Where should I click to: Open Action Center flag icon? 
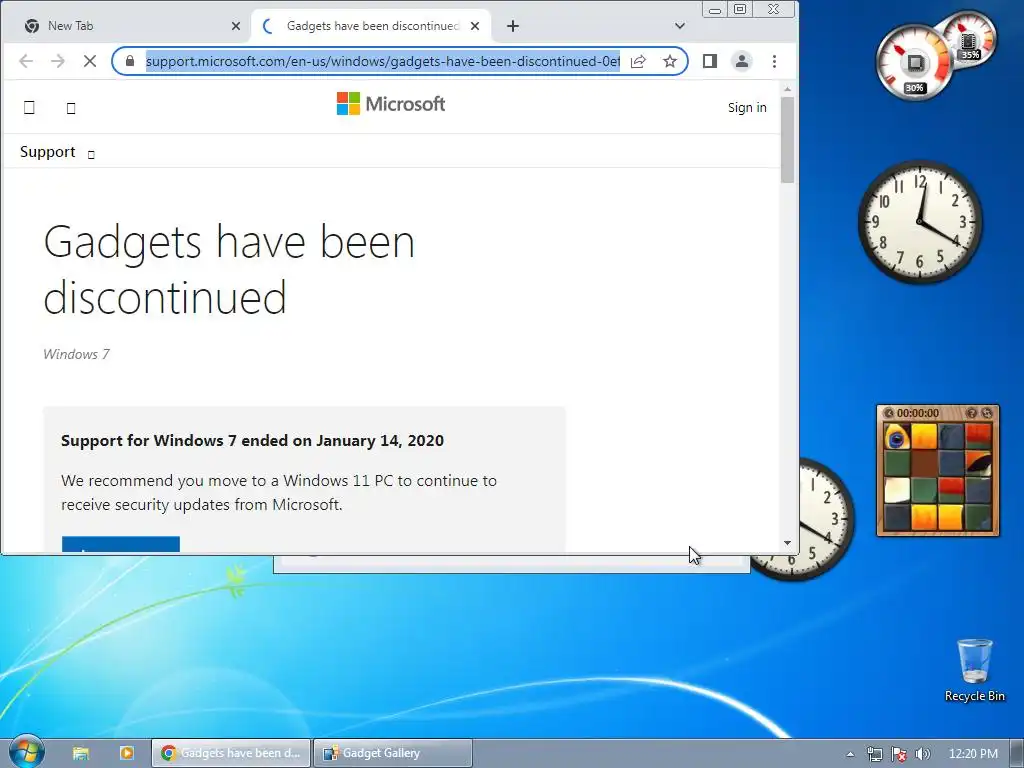899,754
